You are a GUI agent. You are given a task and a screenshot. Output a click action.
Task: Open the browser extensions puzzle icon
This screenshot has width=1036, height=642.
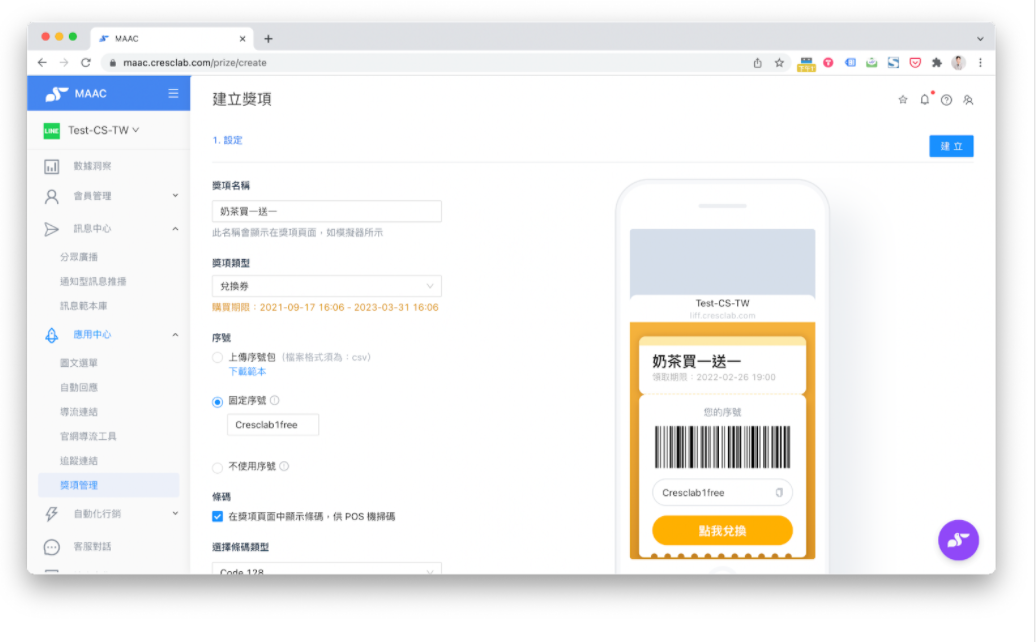click(936, 63)
